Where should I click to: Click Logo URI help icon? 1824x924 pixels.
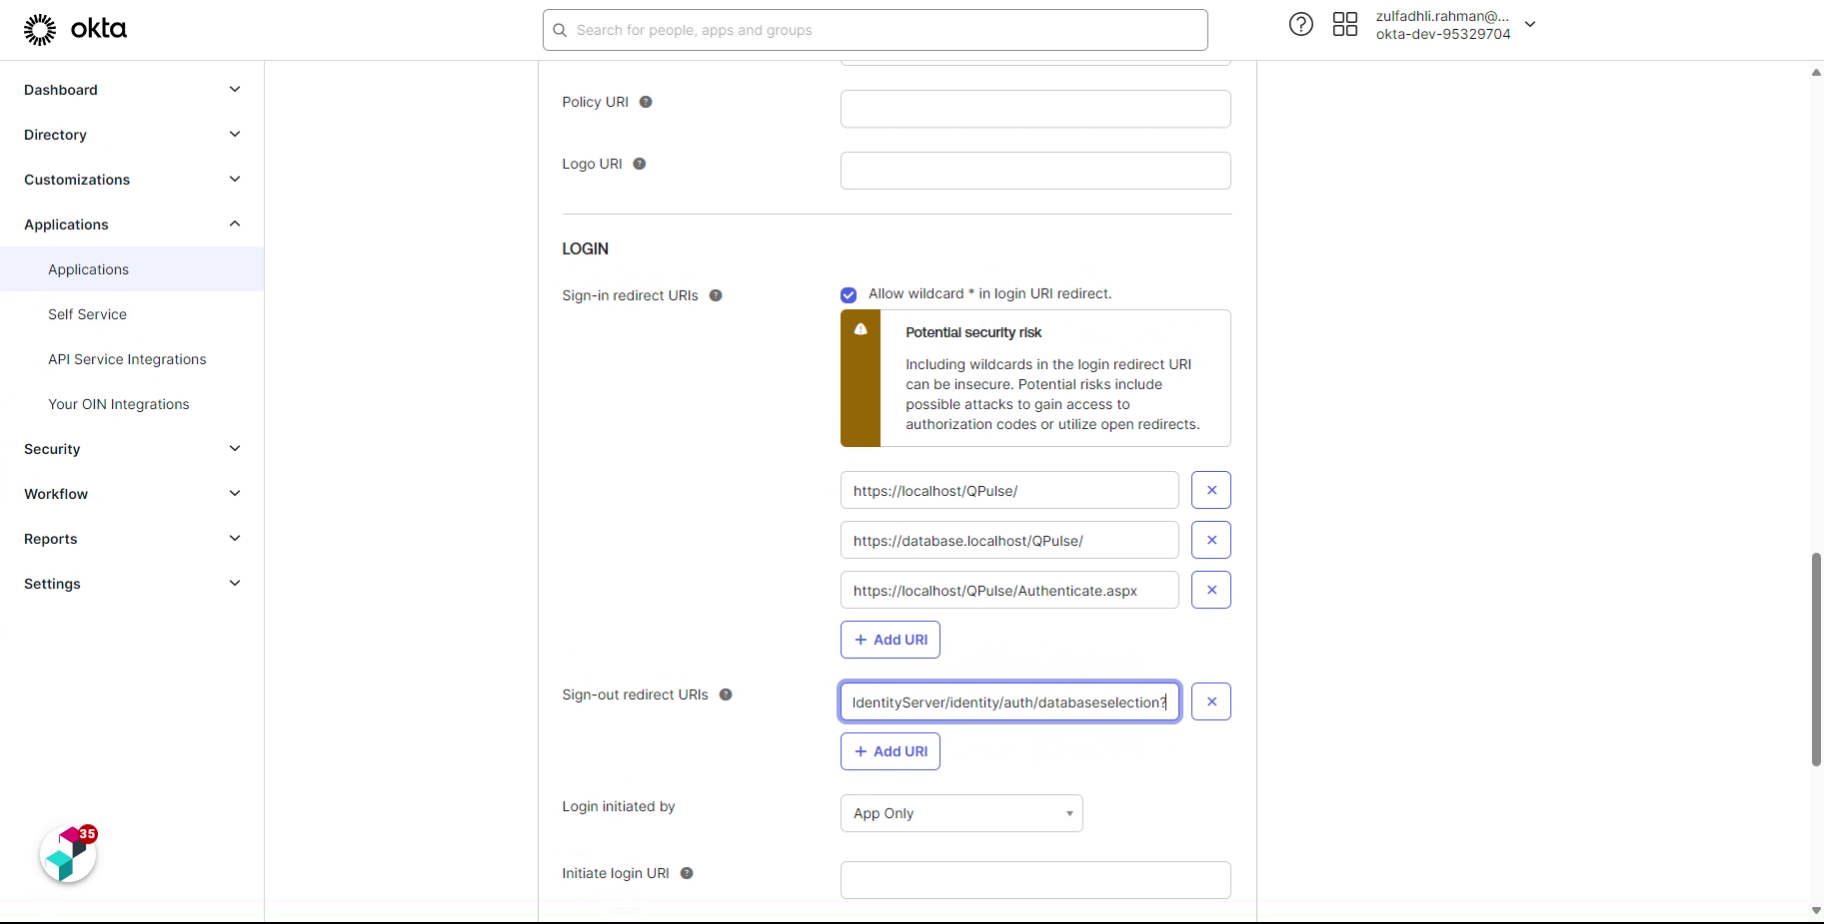click(x=639, y=164)
